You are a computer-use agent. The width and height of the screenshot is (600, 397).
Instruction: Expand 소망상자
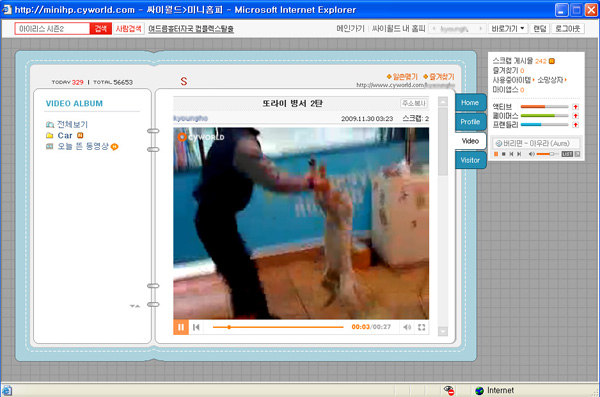[x=551, y=80]
